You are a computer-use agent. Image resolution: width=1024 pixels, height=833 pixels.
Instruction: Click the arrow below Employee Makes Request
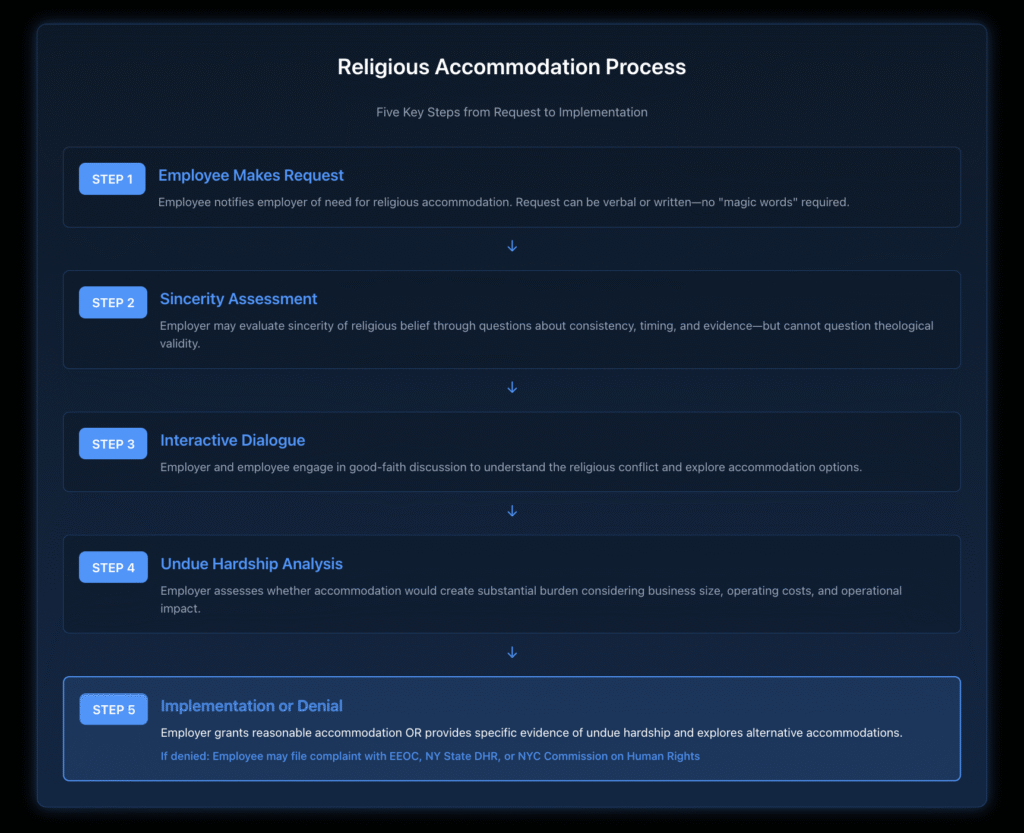pyautogui.click(x=512, y=246)
